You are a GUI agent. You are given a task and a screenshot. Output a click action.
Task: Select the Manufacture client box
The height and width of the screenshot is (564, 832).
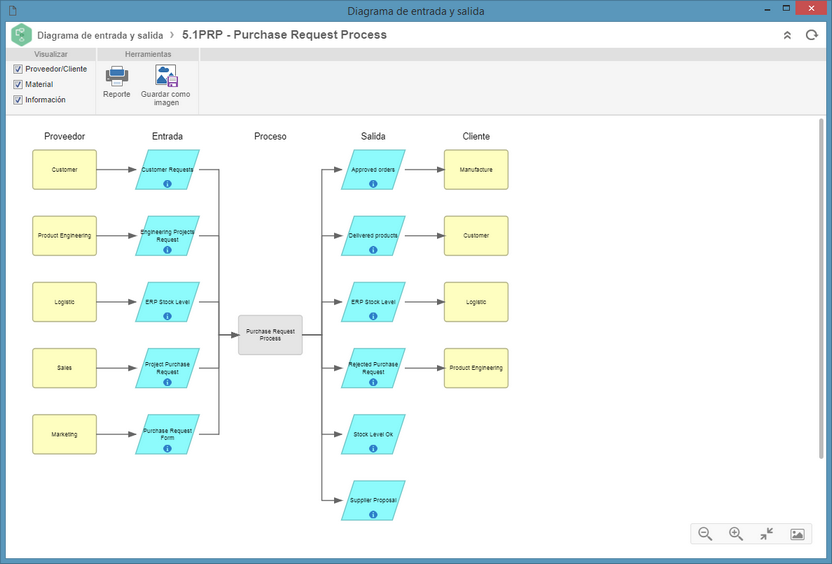[476, 169]
